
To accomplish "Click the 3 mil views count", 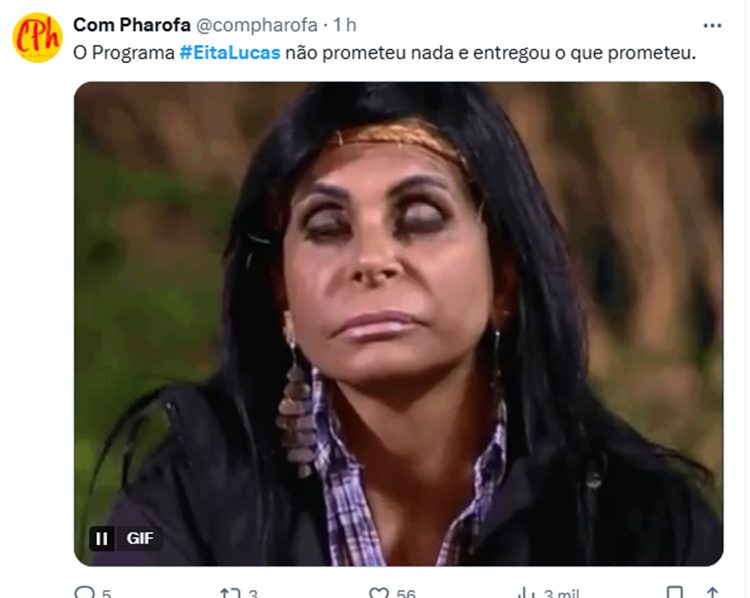I will [562, 594].
